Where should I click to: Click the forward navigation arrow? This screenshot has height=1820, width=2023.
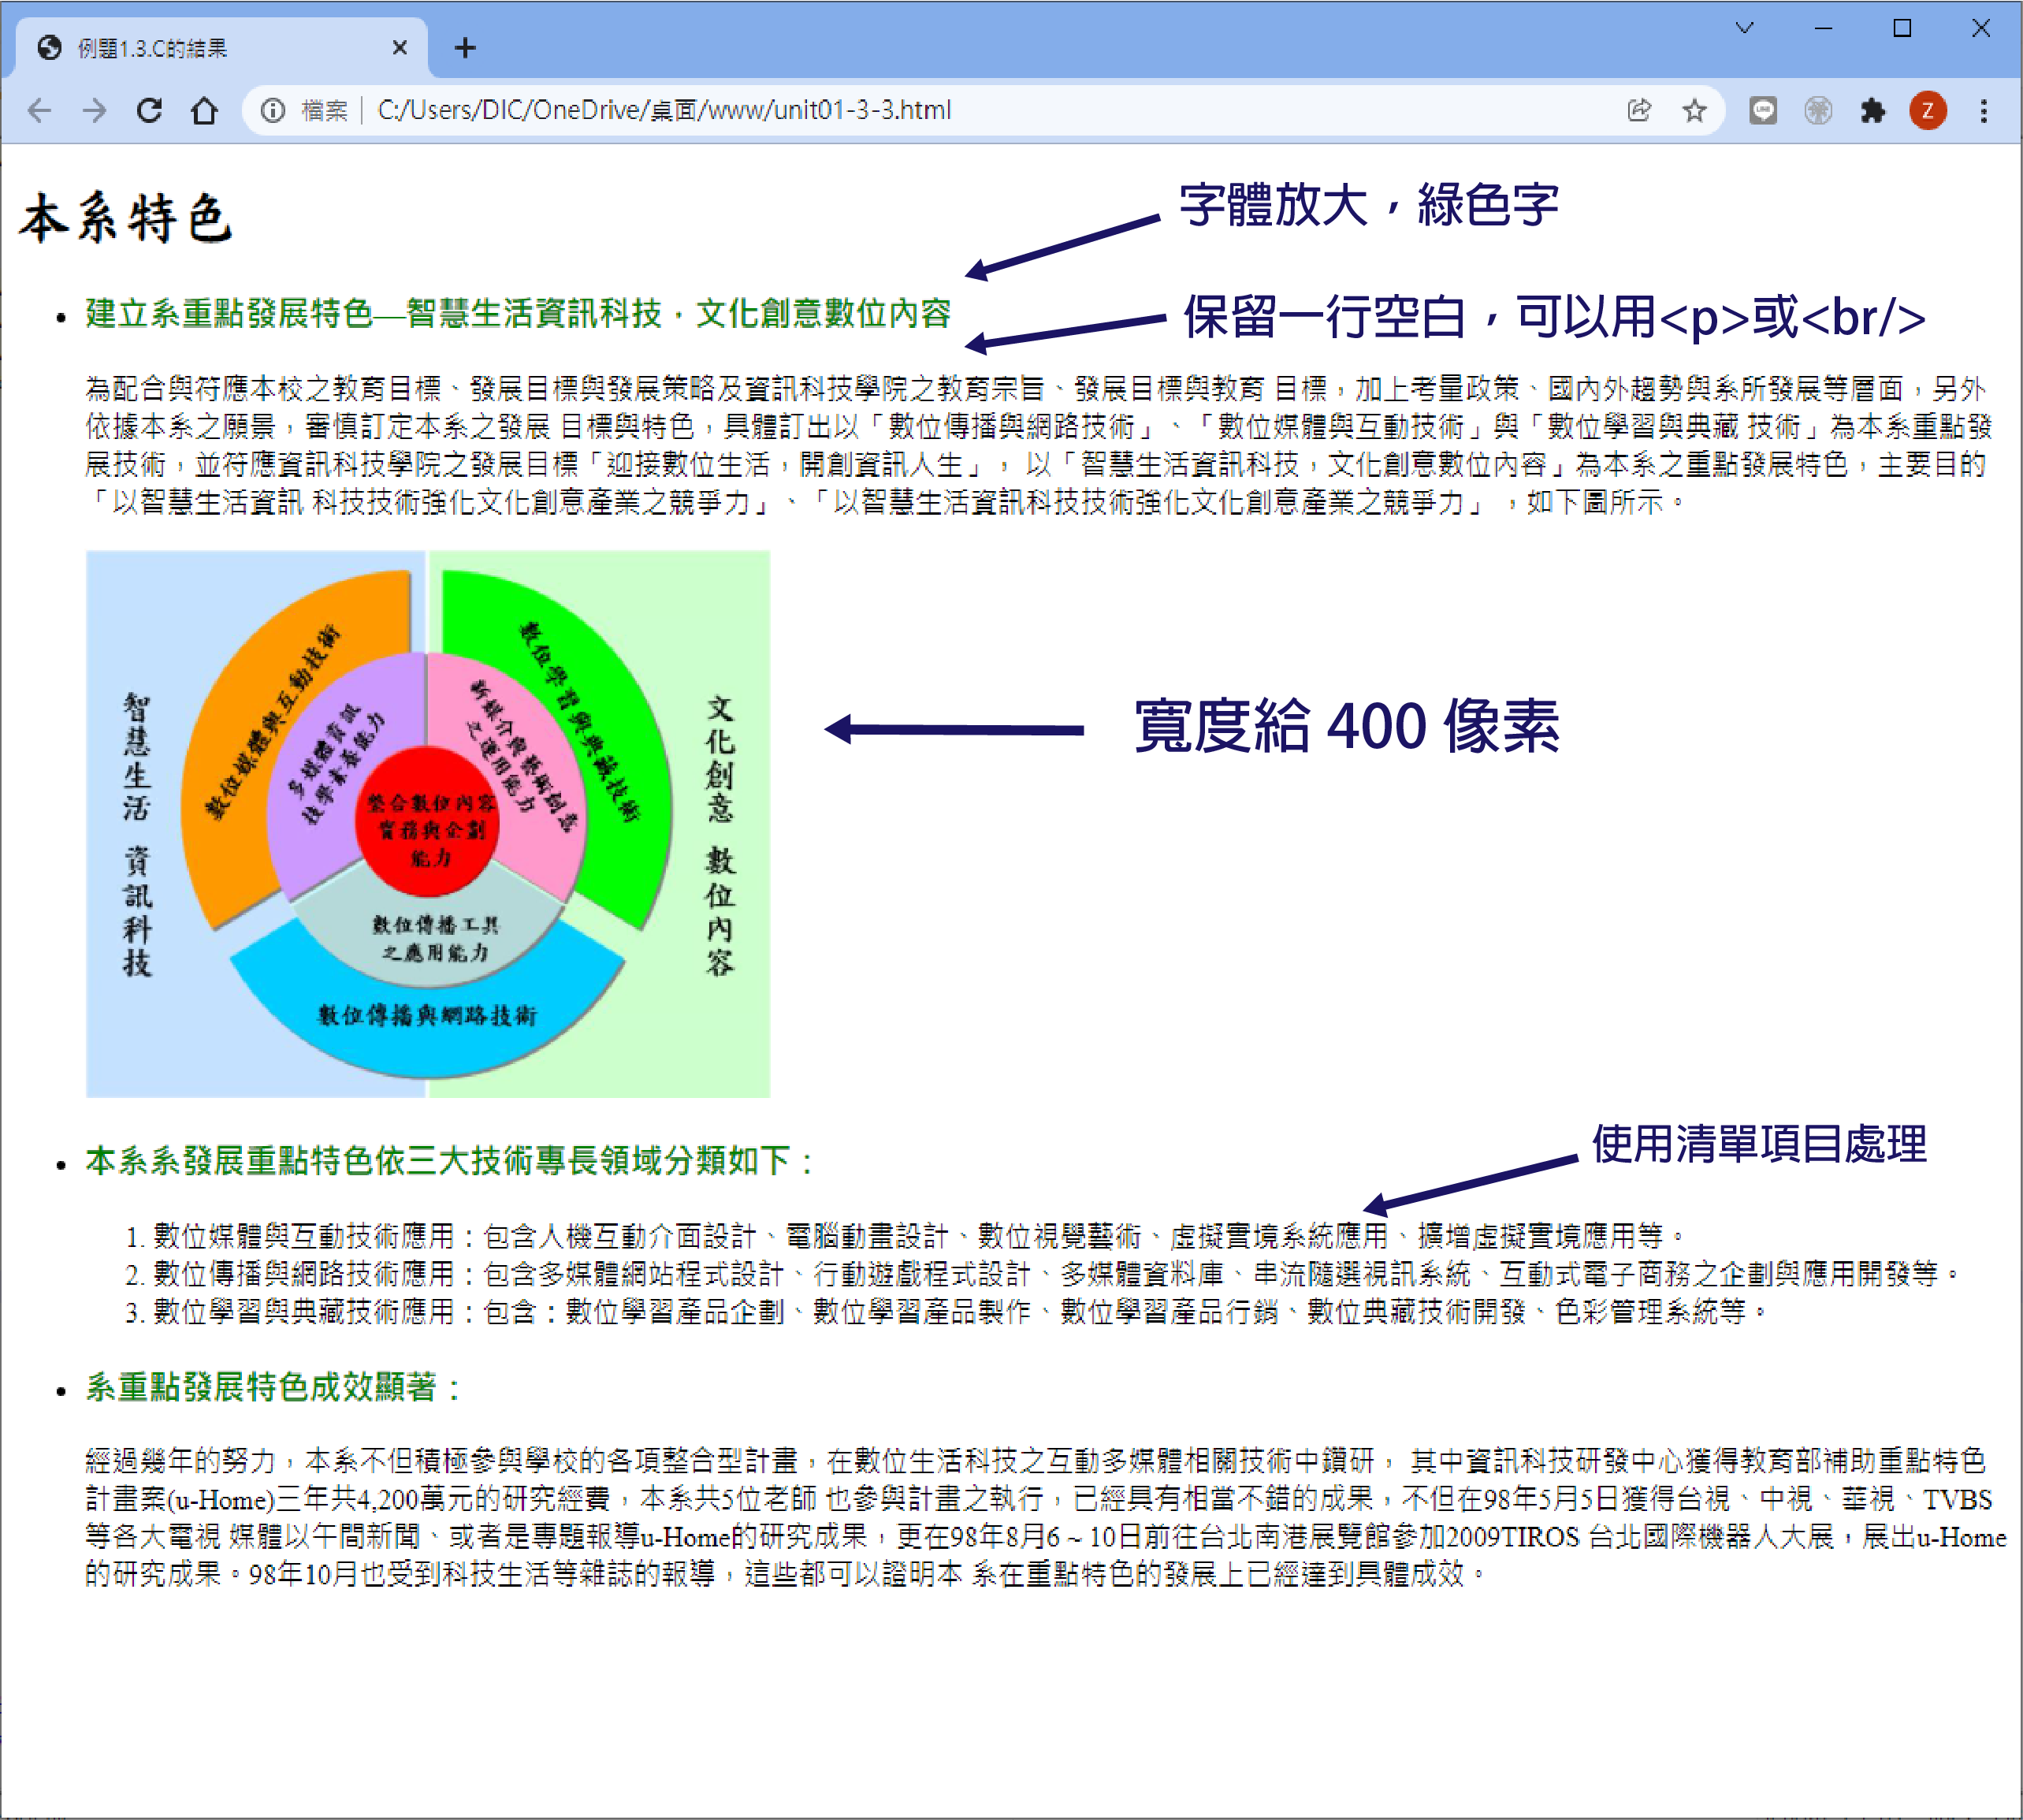[x=94, y=111]
